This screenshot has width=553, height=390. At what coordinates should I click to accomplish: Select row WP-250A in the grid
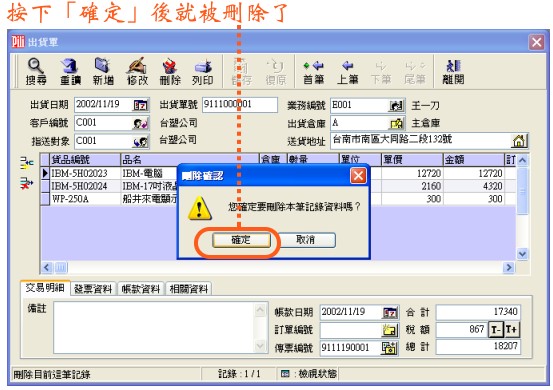[279, 199]
